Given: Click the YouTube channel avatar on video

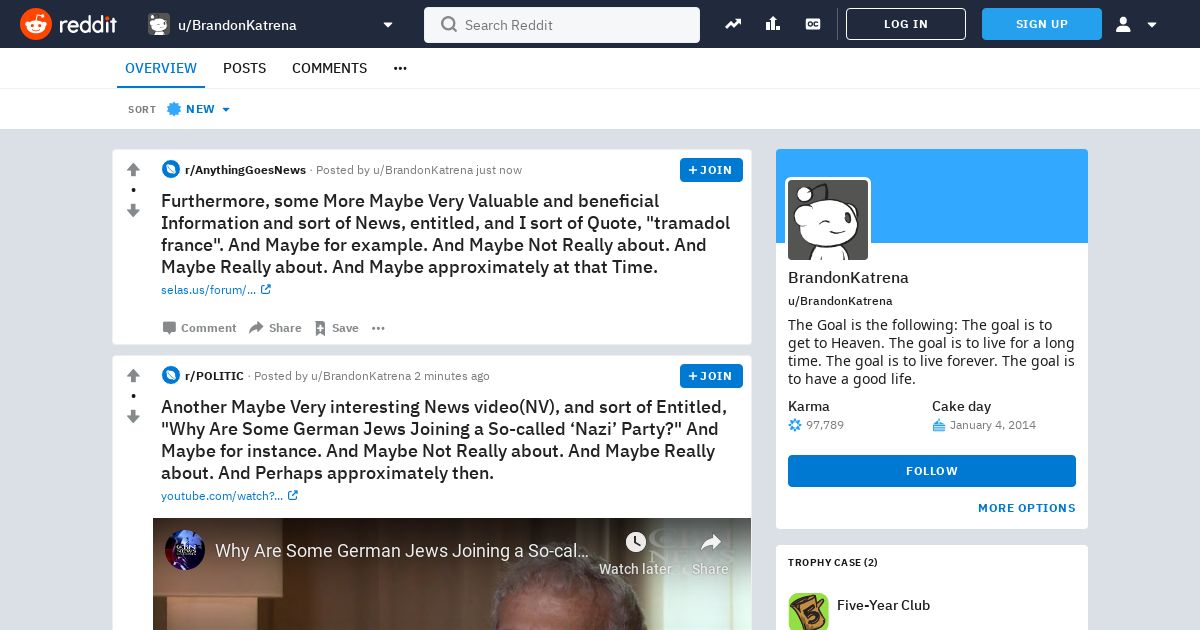Looking at the screenshot, I should pyautogui.click(x=185, y=550).
